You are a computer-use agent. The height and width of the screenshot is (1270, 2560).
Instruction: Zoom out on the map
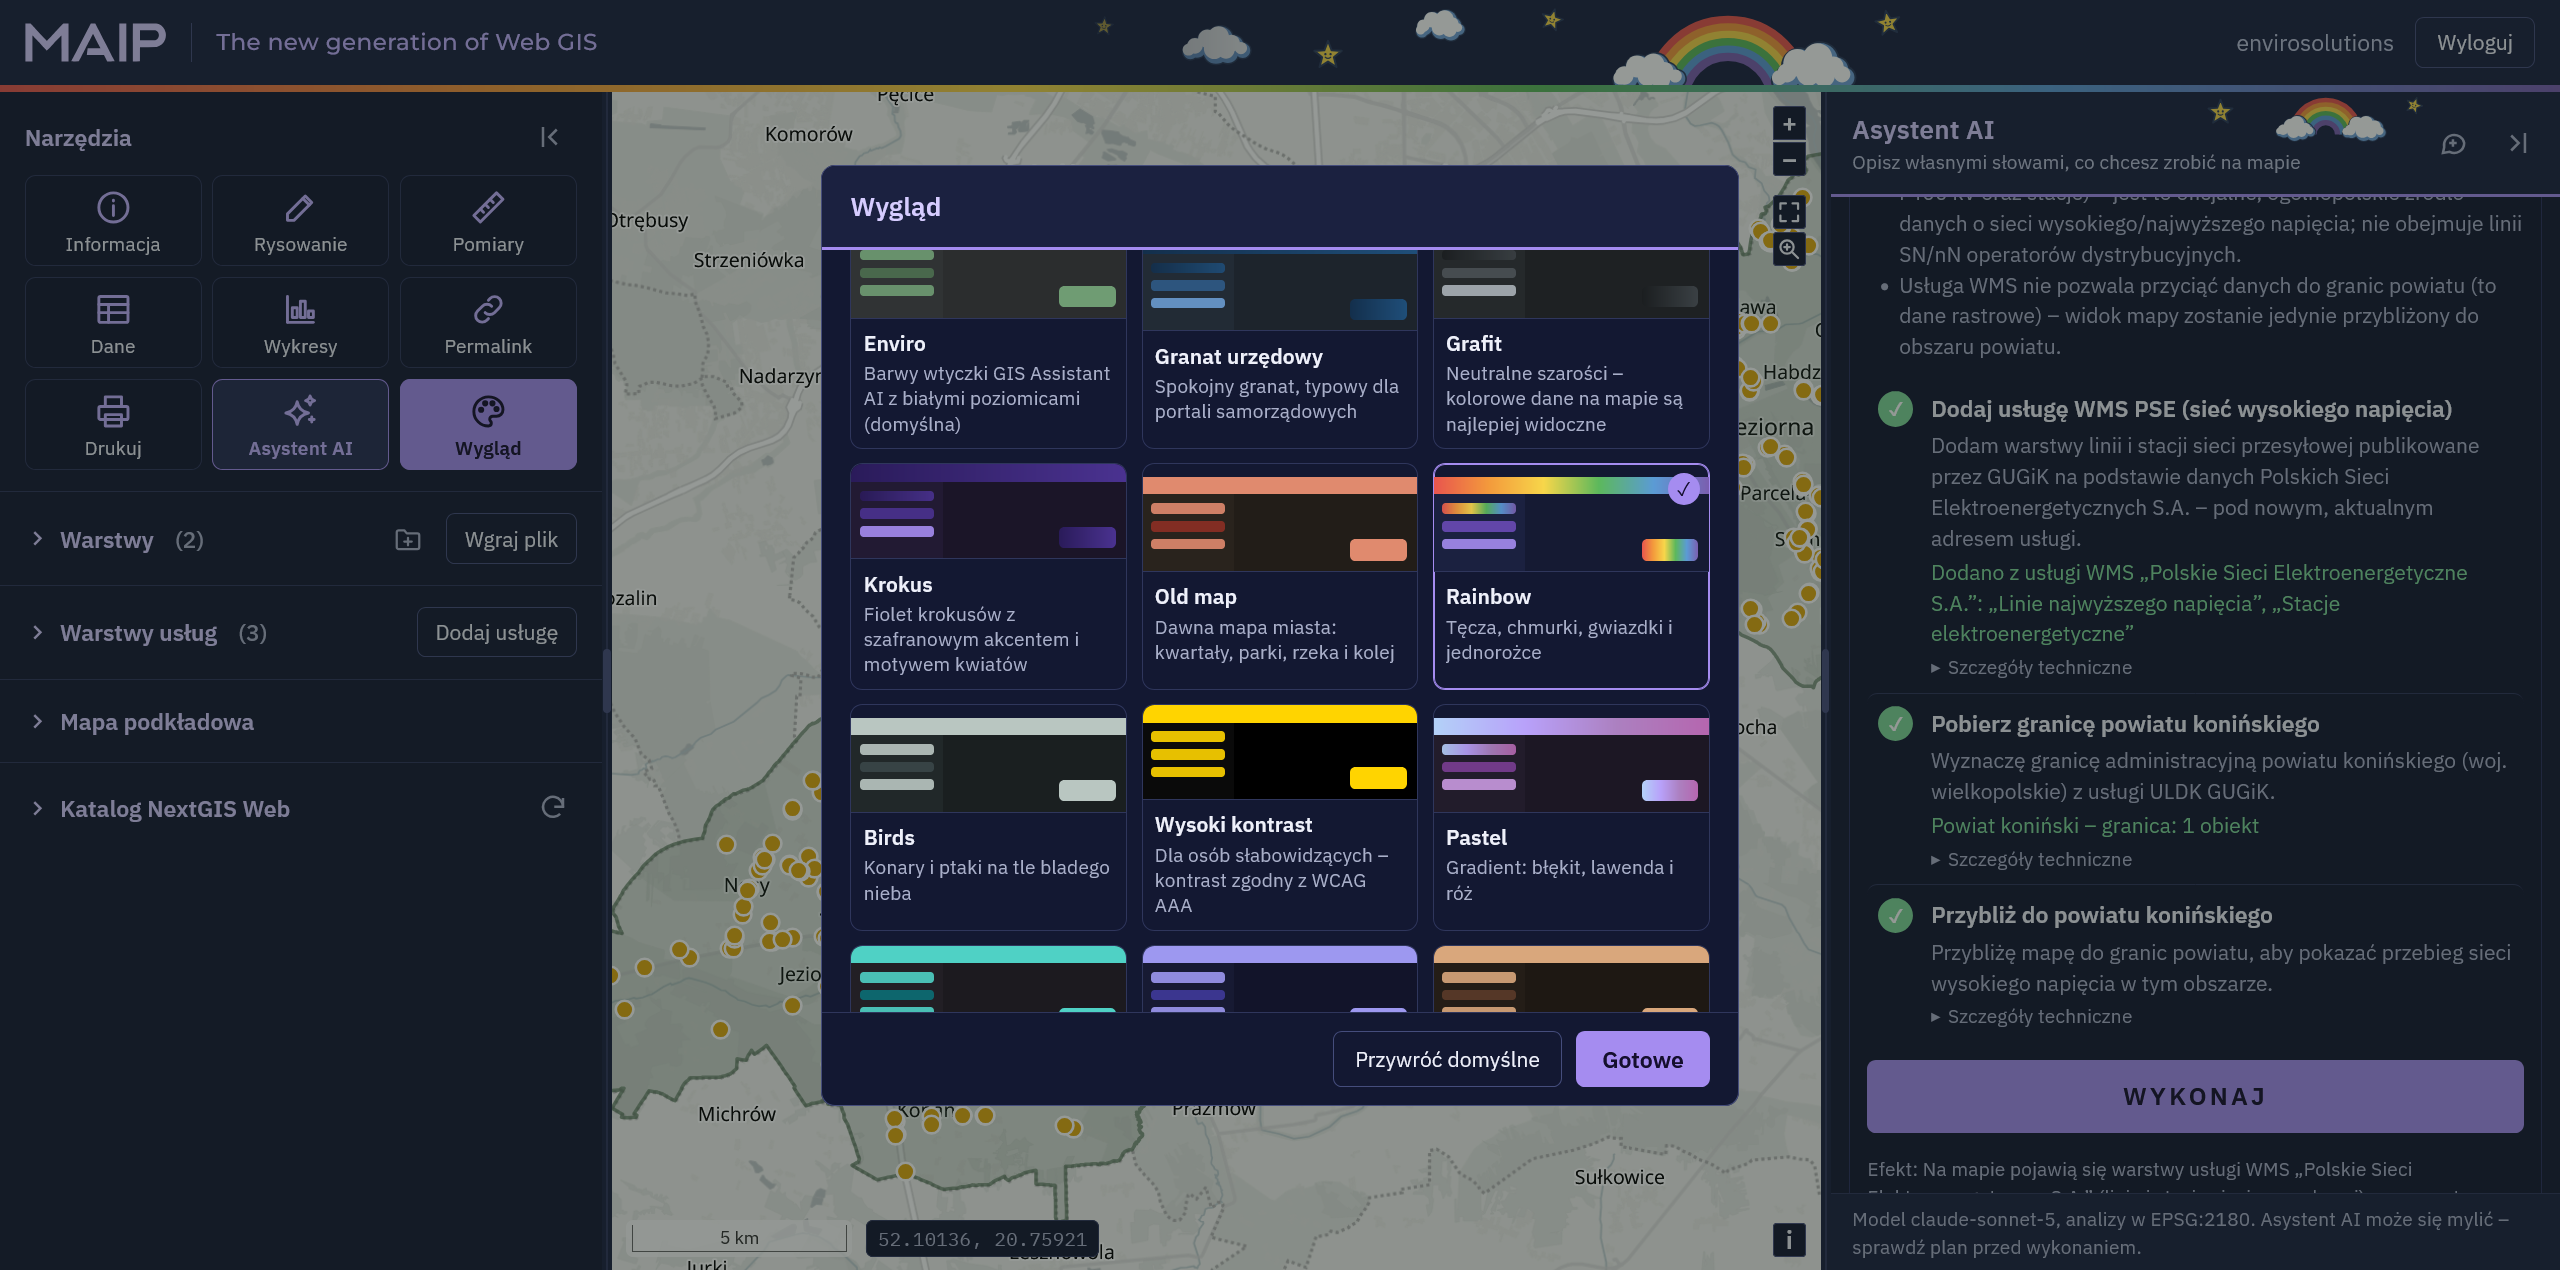click(1789, 160)
